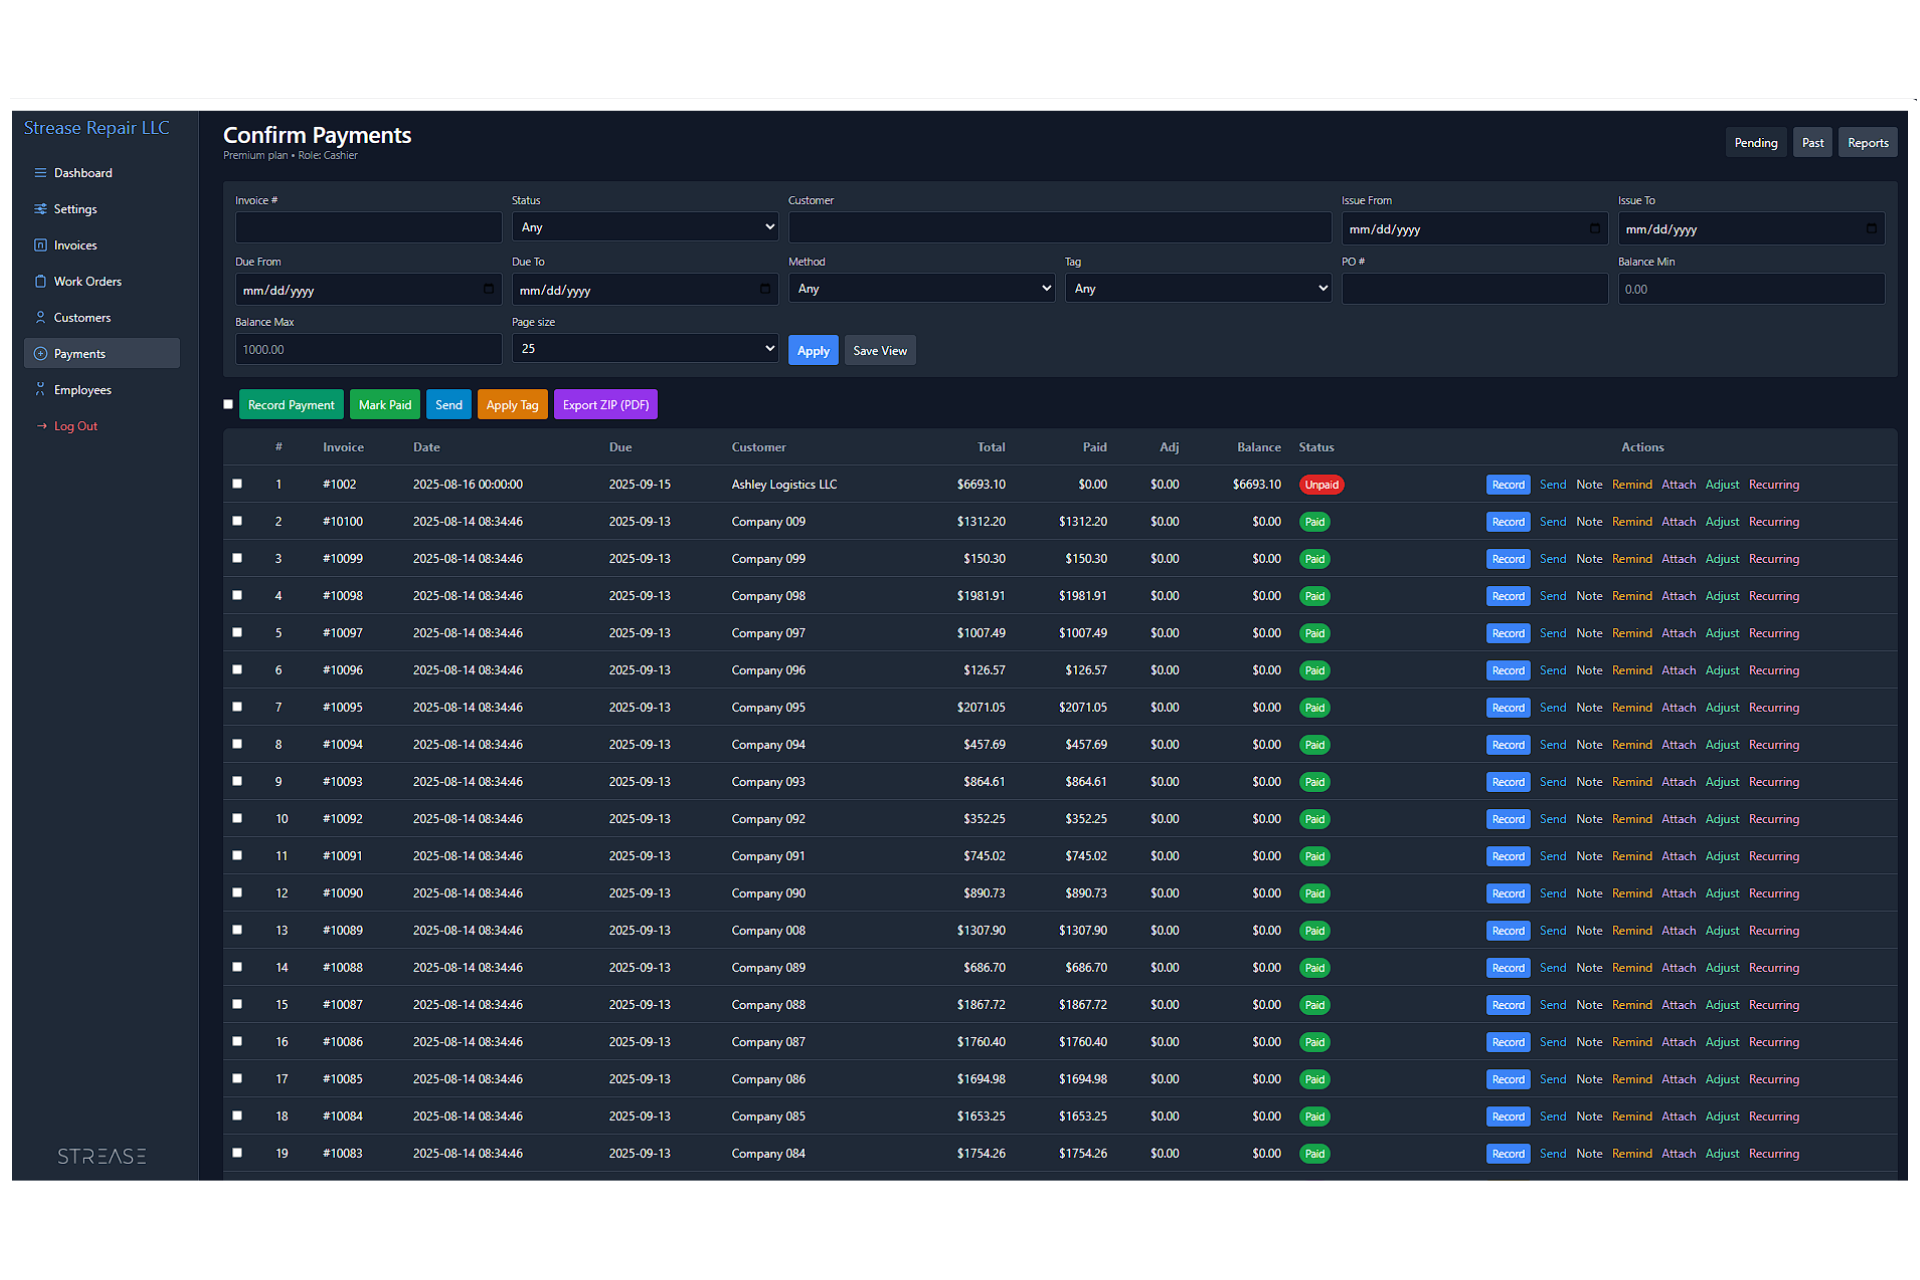
Task: Click the Payments plus-circle icon
Action: pos(40,354)
